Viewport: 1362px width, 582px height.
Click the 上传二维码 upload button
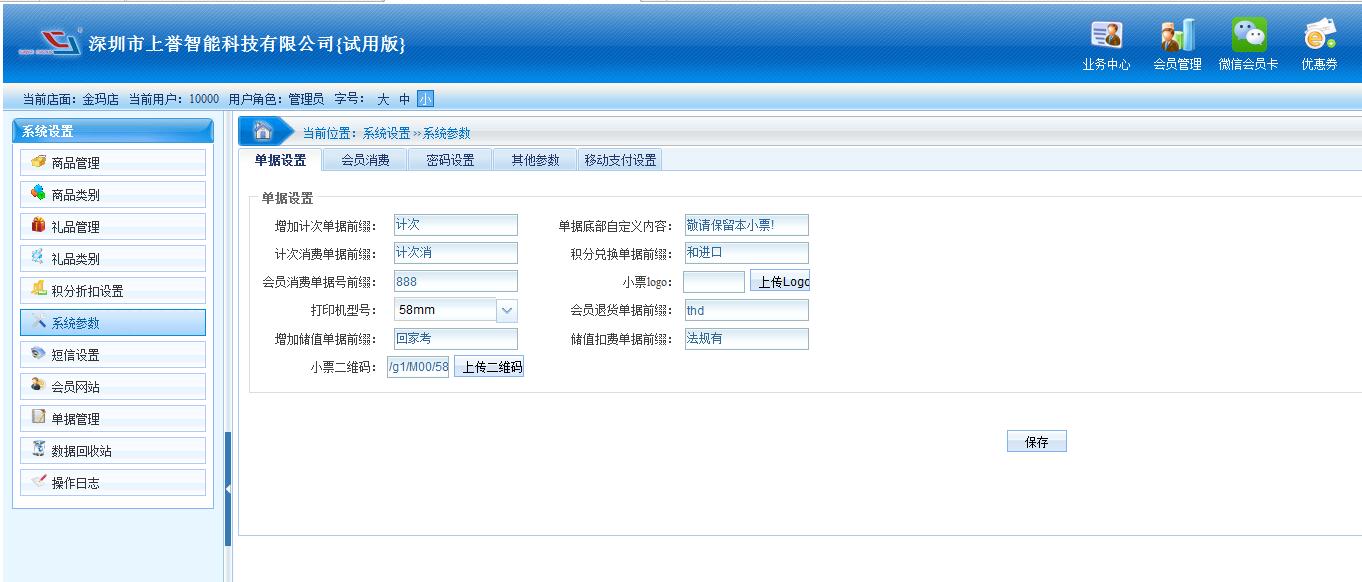pyautogui.click(x=489, y=367)
